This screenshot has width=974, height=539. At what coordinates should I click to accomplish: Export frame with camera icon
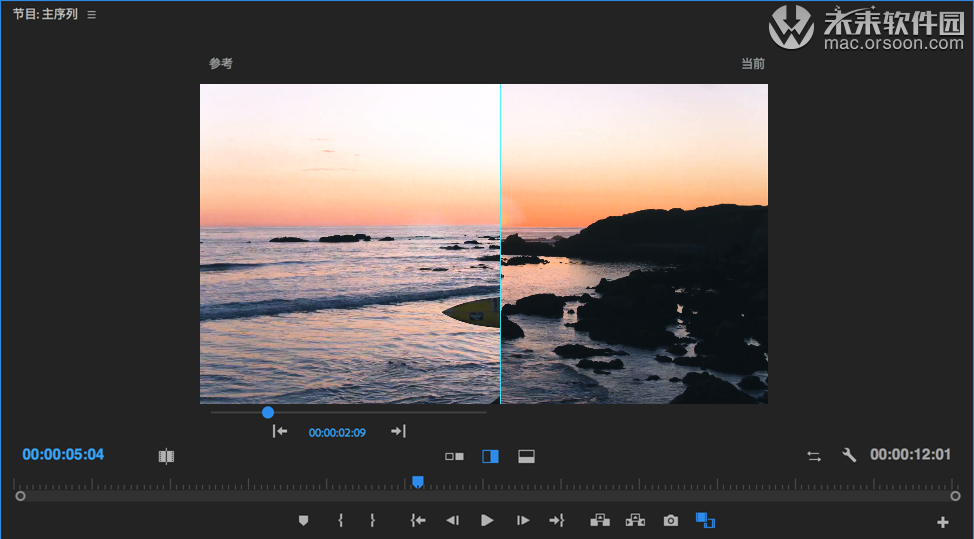tap(671, 520)
